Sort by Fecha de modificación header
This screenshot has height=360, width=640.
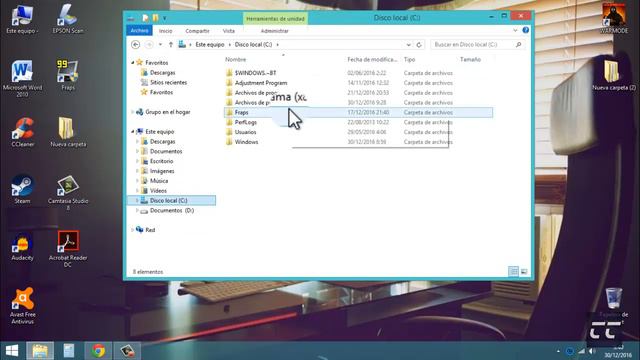(x=372, y=60)
